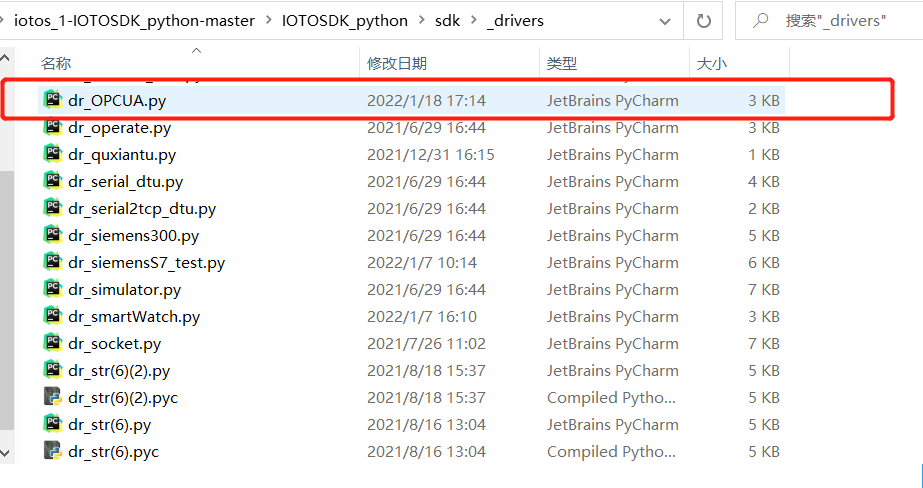Click the icon for dr_serial_dtu.py
The image size is (923, 488).
click(53, 181)
